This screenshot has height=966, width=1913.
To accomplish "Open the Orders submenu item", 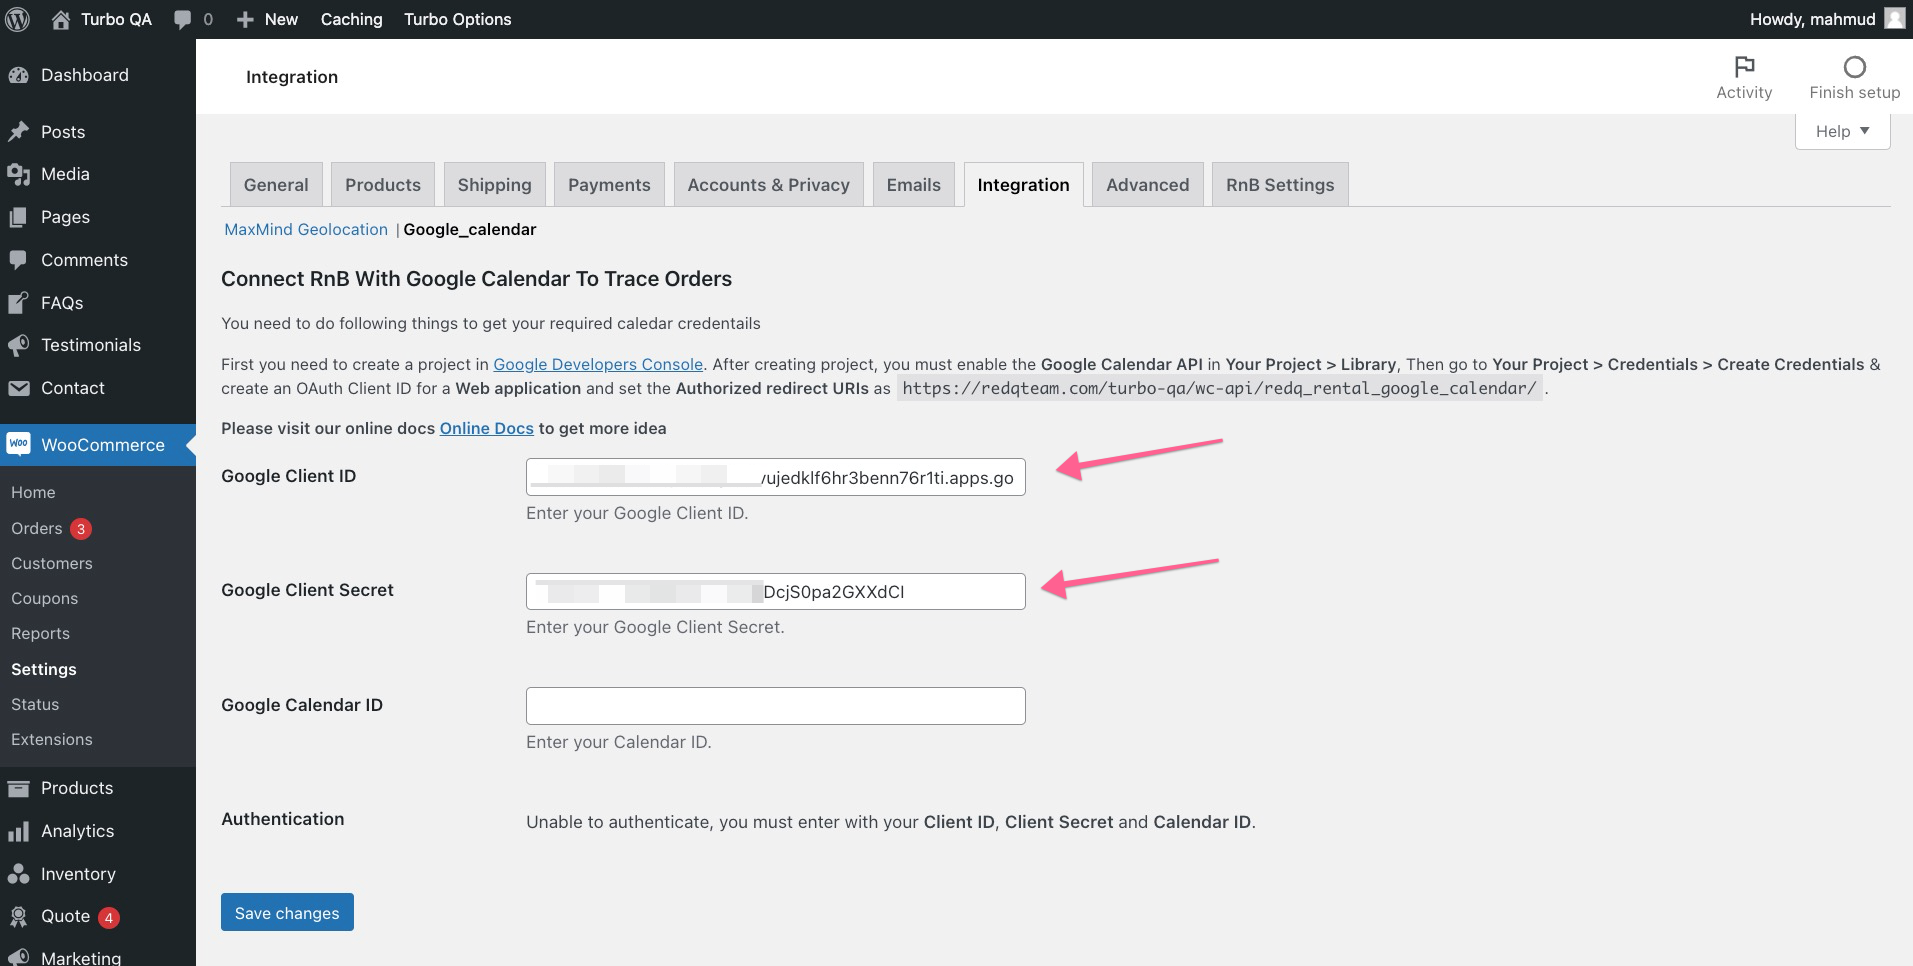I will click(37, 528).
